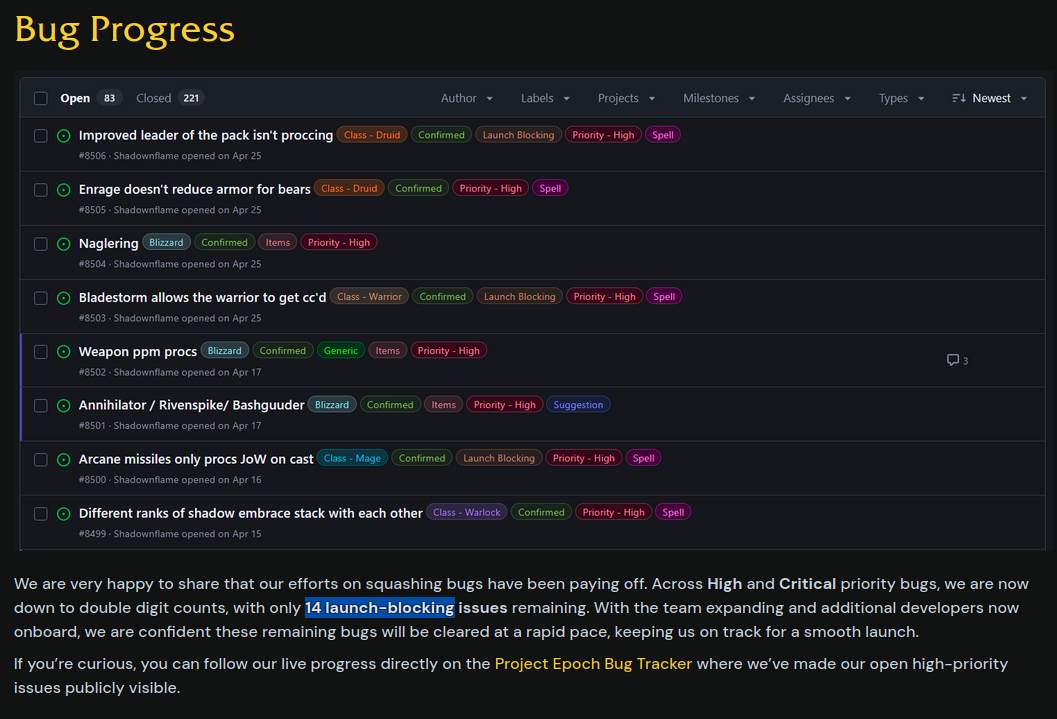Click Blizzard label on Naglering row

(166, 243)
